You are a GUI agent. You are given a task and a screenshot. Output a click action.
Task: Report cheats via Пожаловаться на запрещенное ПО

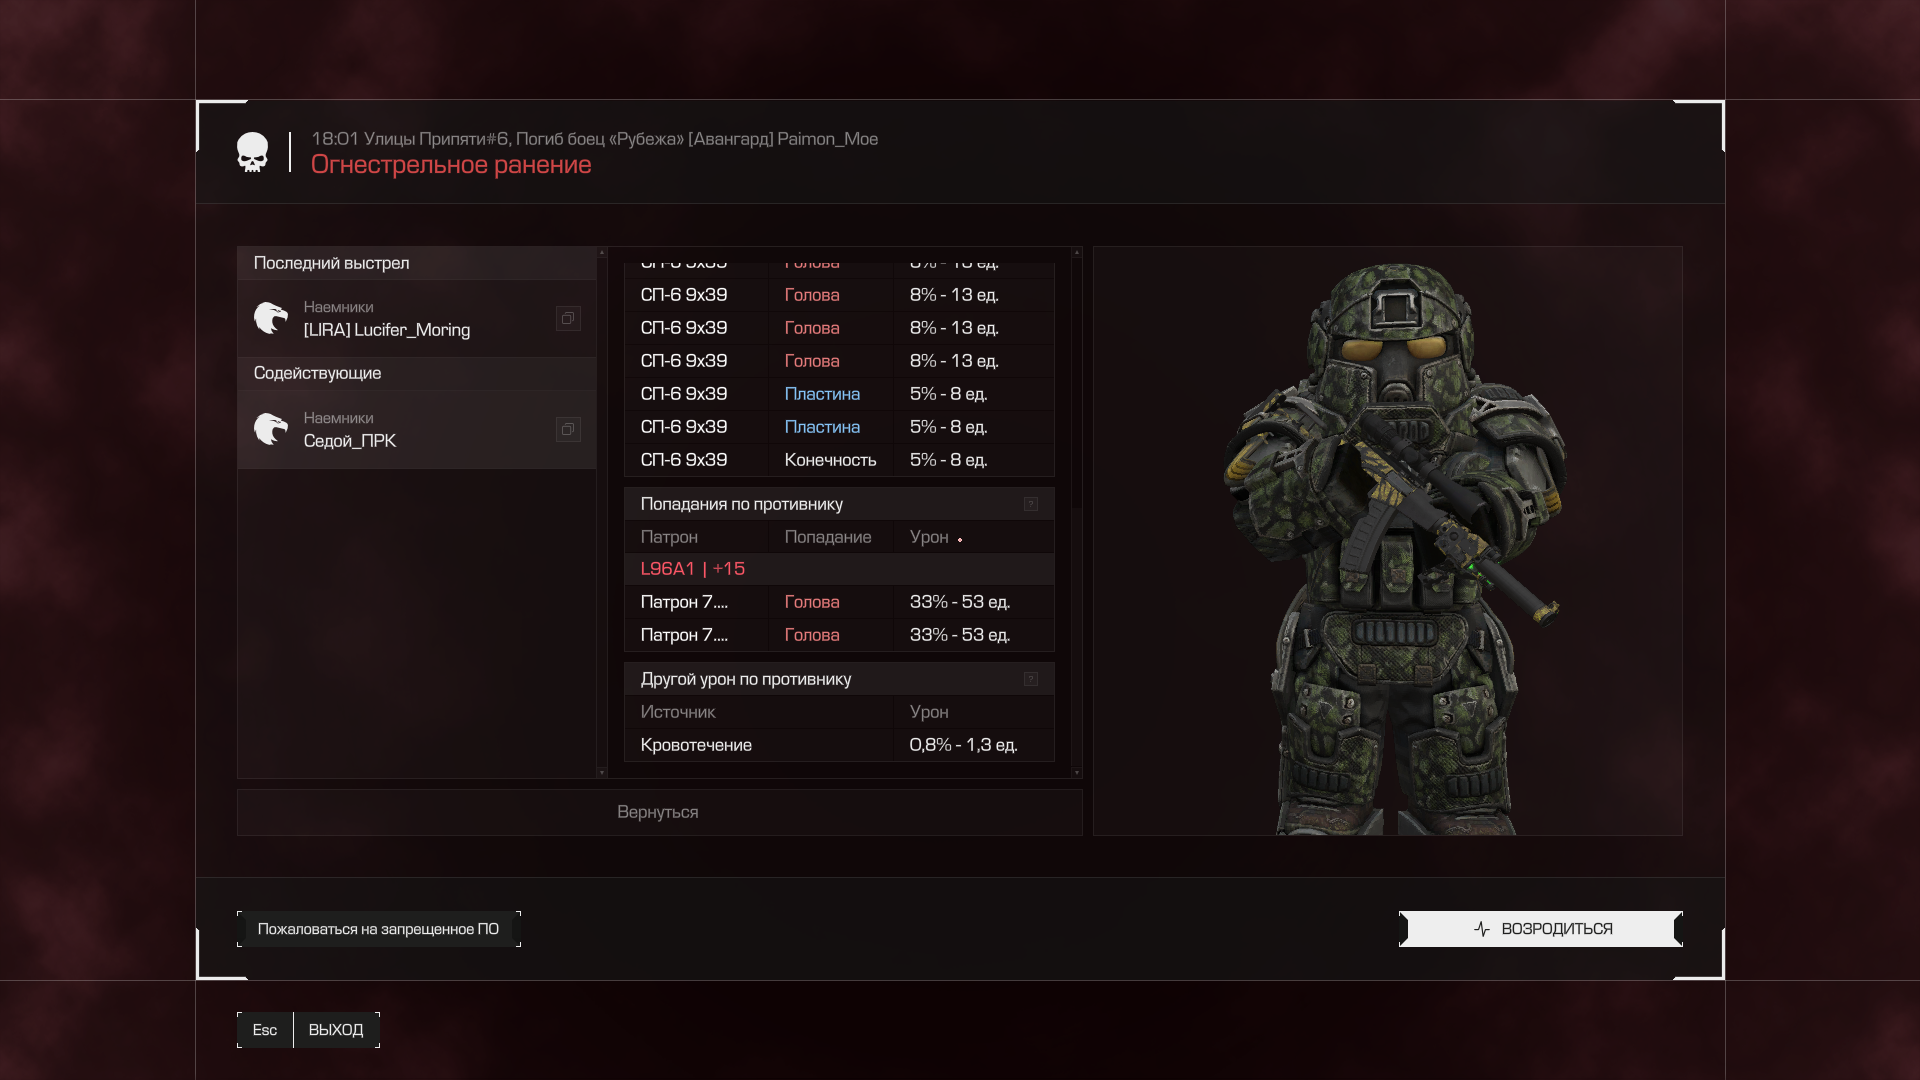379,929
